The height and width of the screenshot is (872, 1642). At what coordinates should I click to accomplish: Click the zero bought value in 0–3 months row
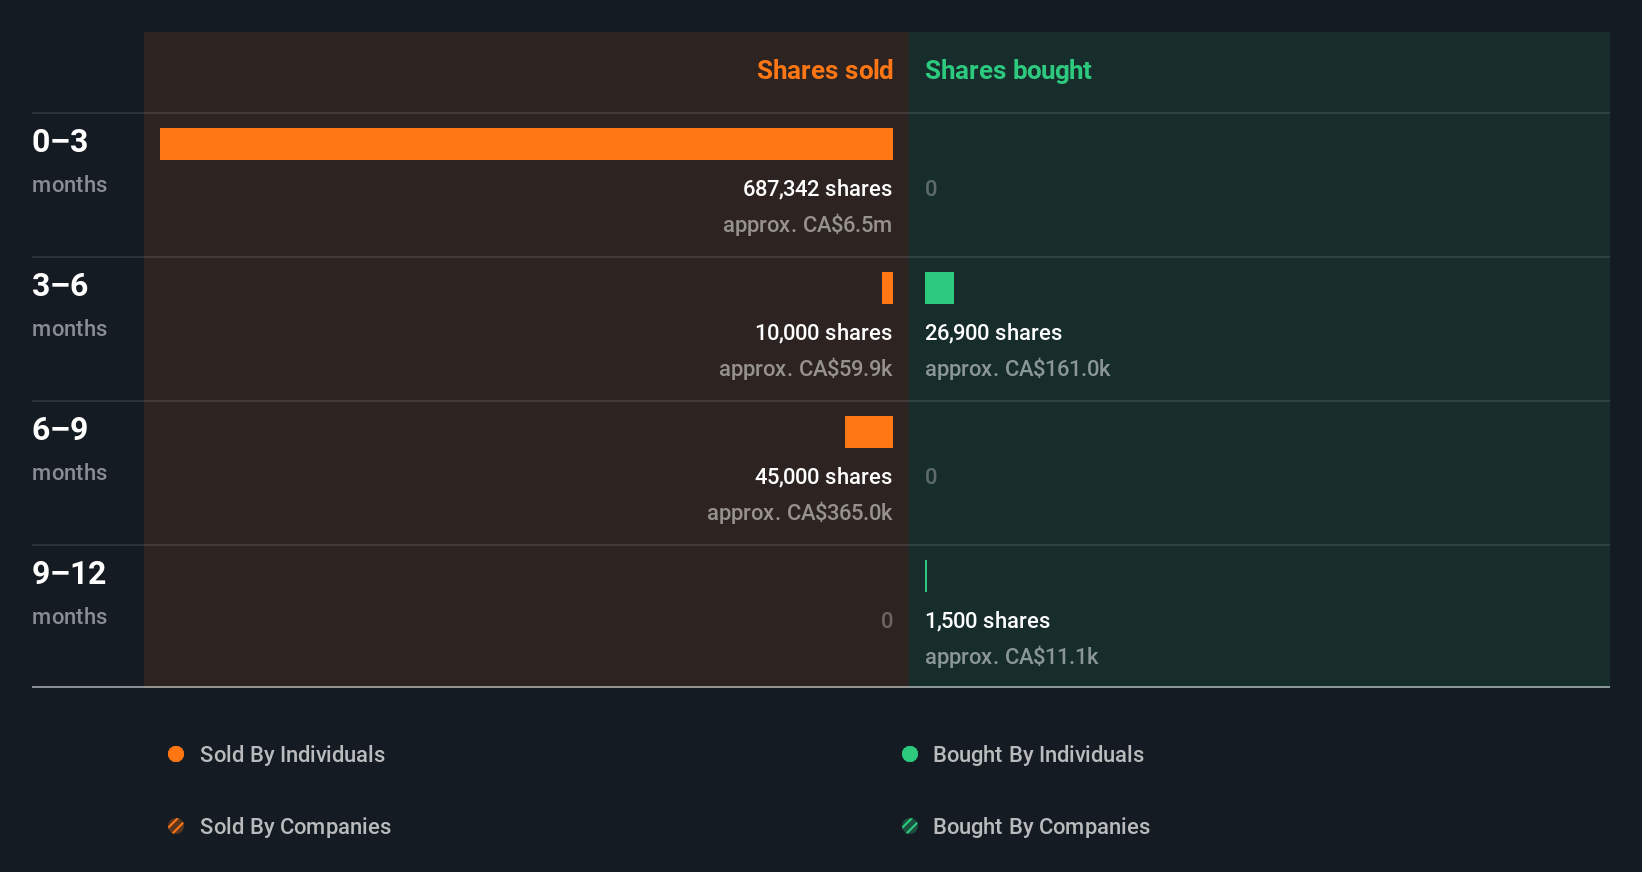[931, 188]
